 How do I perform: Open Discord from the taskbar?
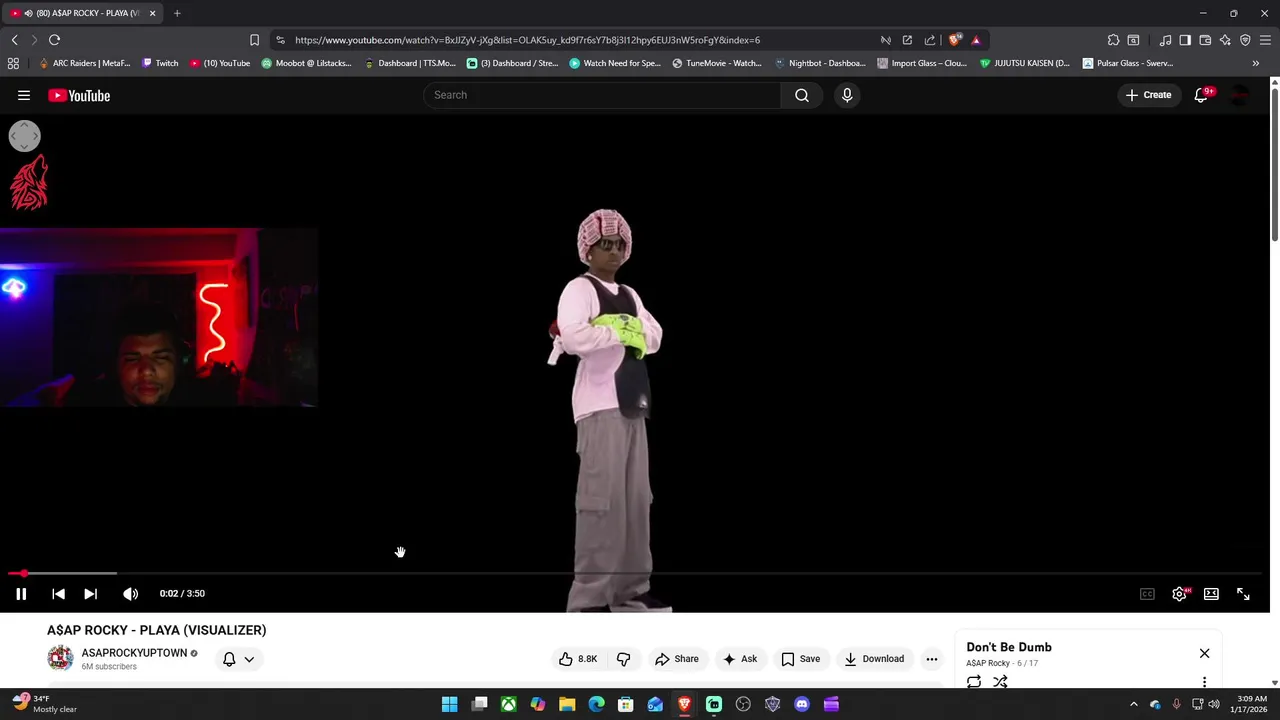pyautogui.click(x=801, y=704)
